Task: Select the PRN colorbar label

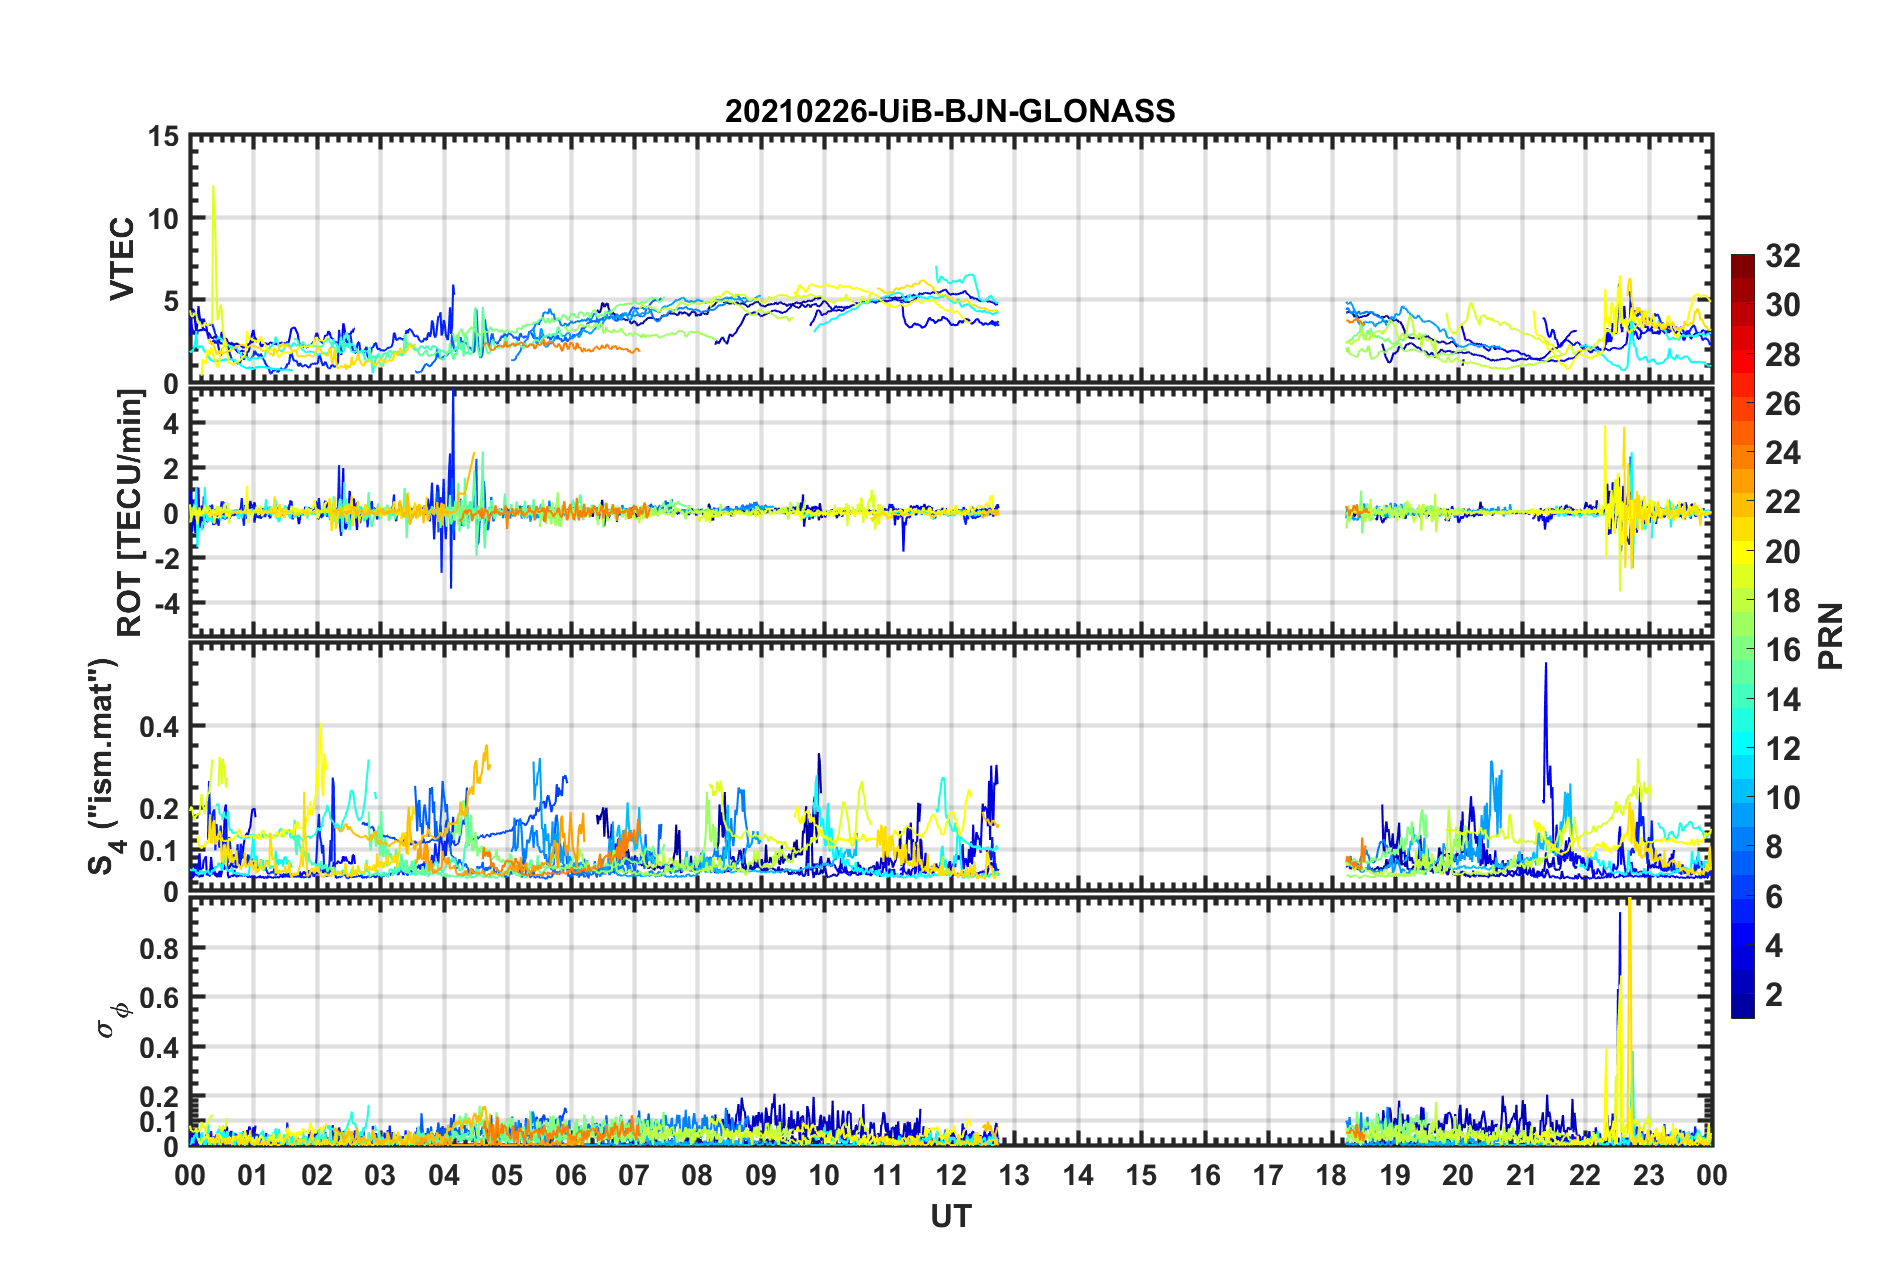Action: (1831, 636)
